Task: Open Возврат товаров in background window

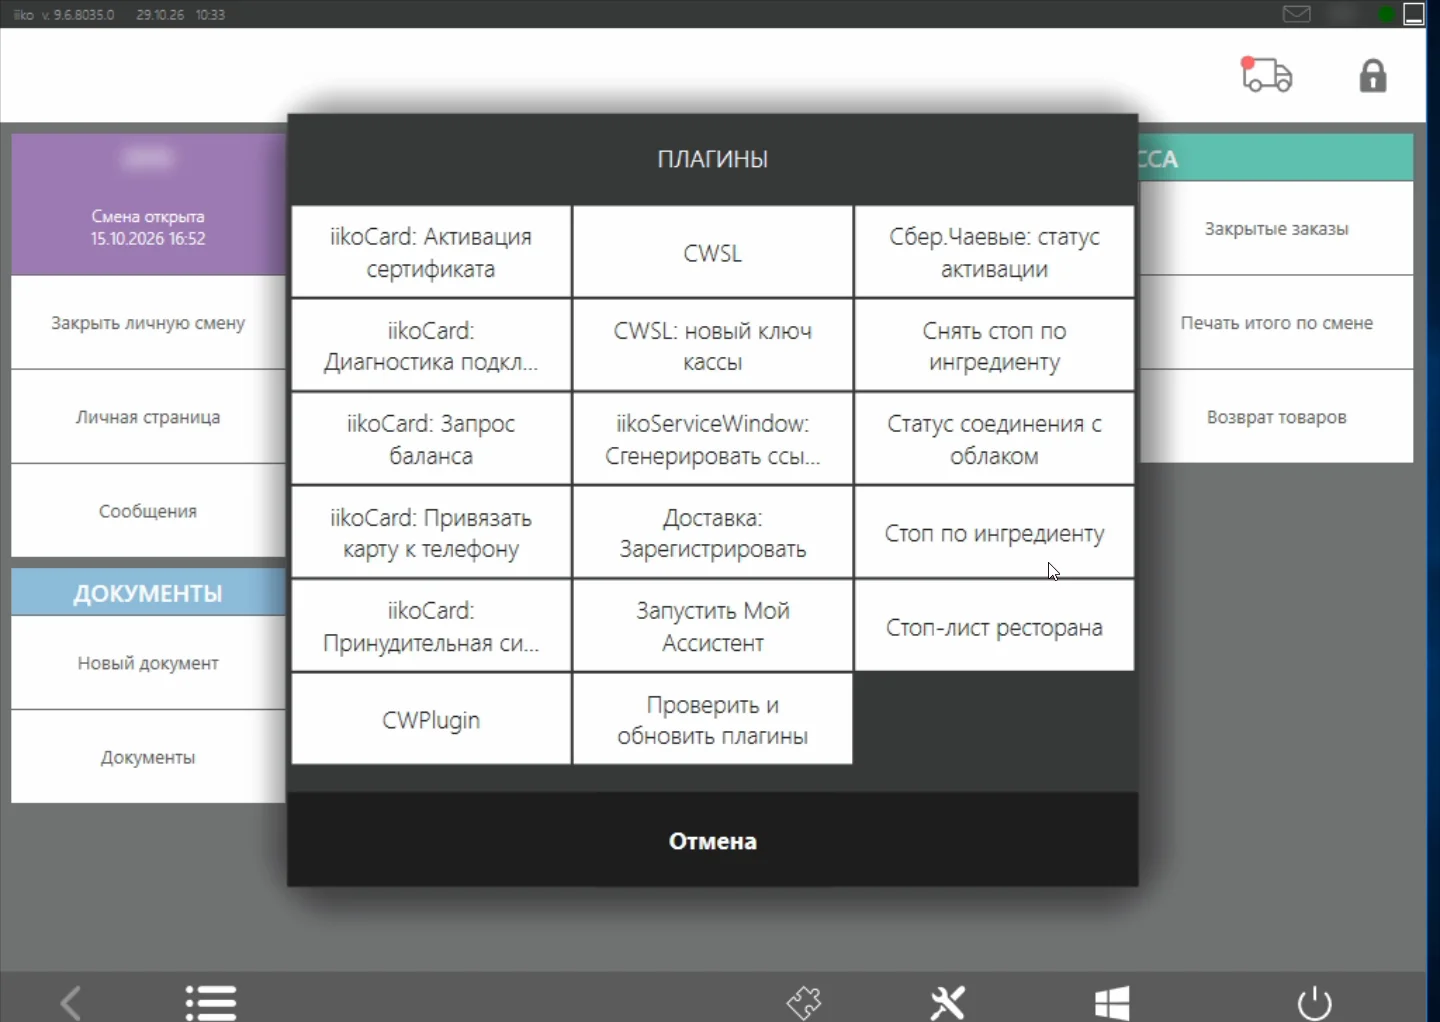Action: (x=1276, y=417)
